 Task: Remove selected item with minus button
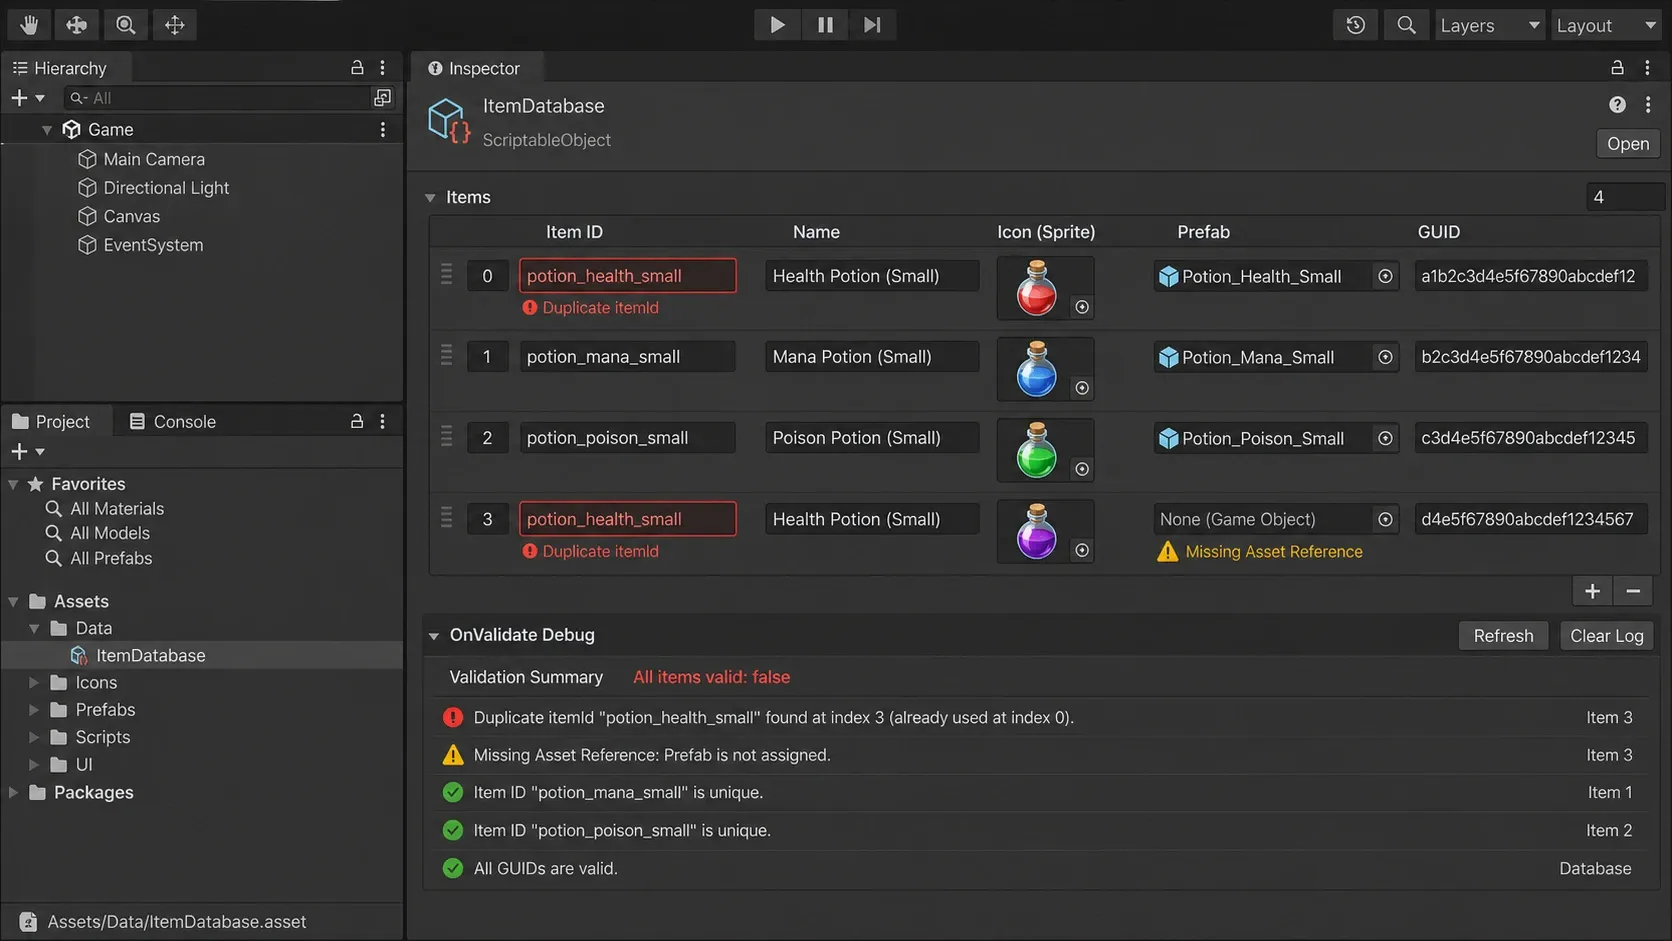click(1633, 592)
